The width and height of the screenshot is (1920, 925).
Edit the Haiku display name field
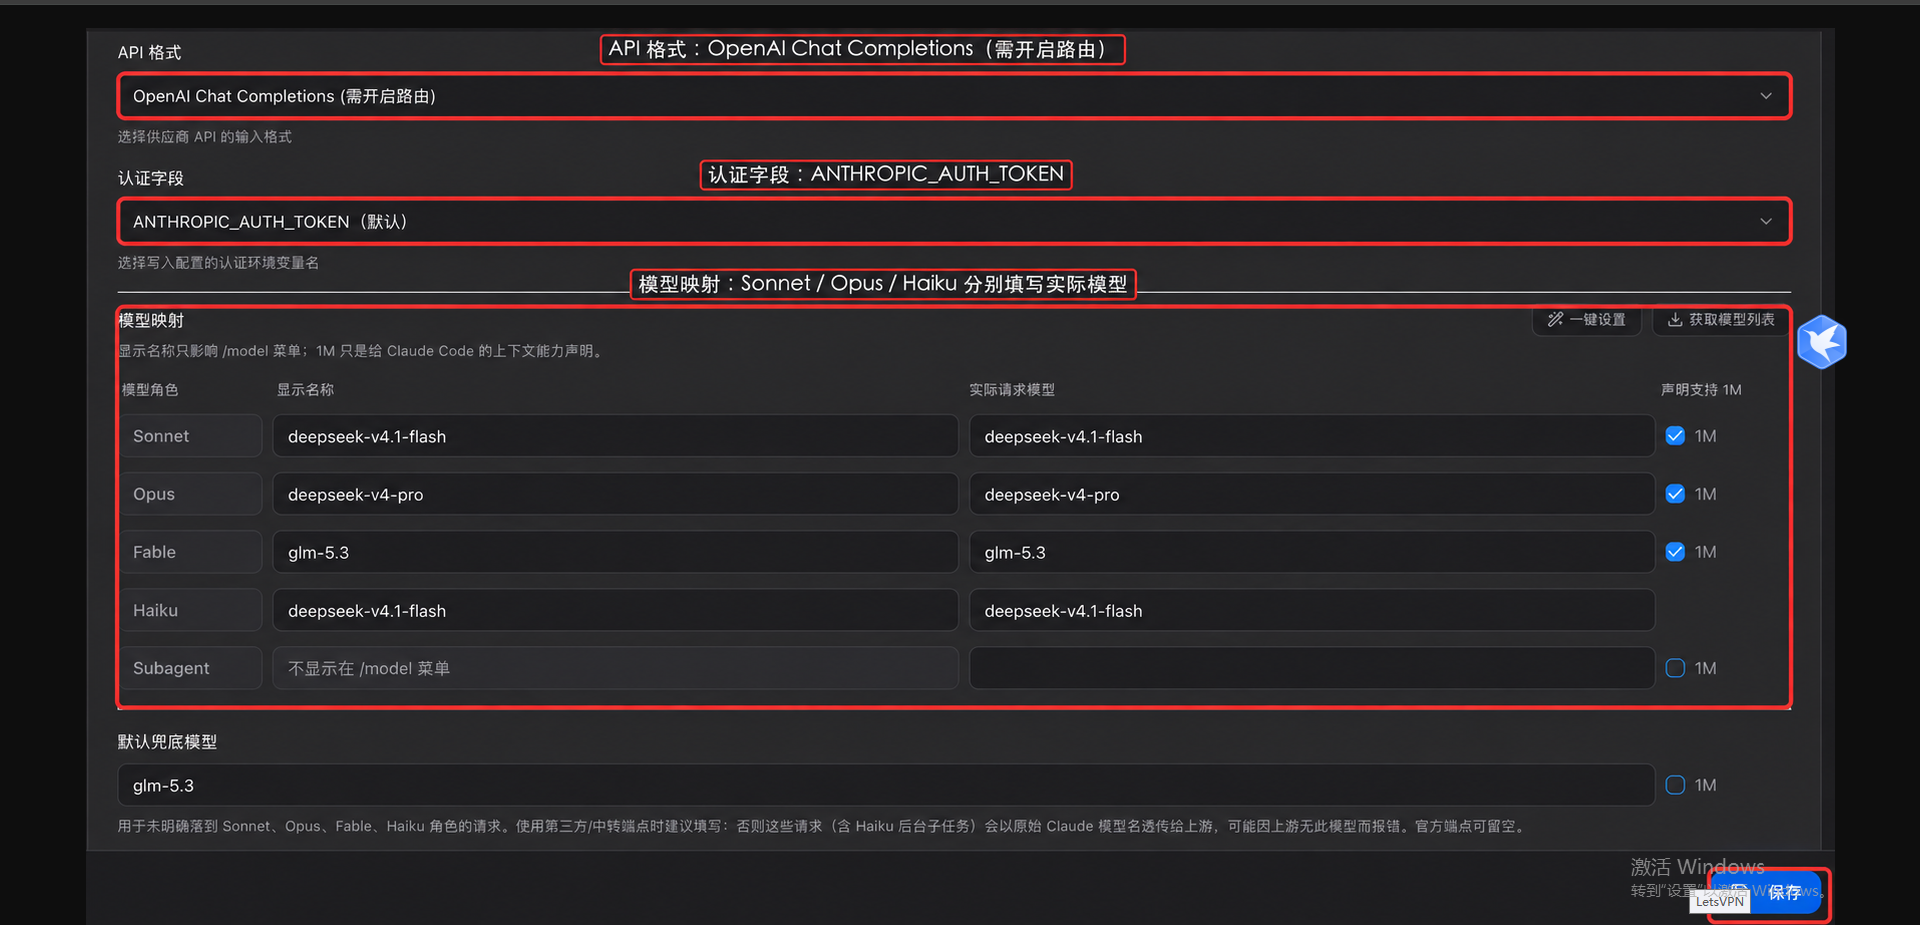point(615,610)
